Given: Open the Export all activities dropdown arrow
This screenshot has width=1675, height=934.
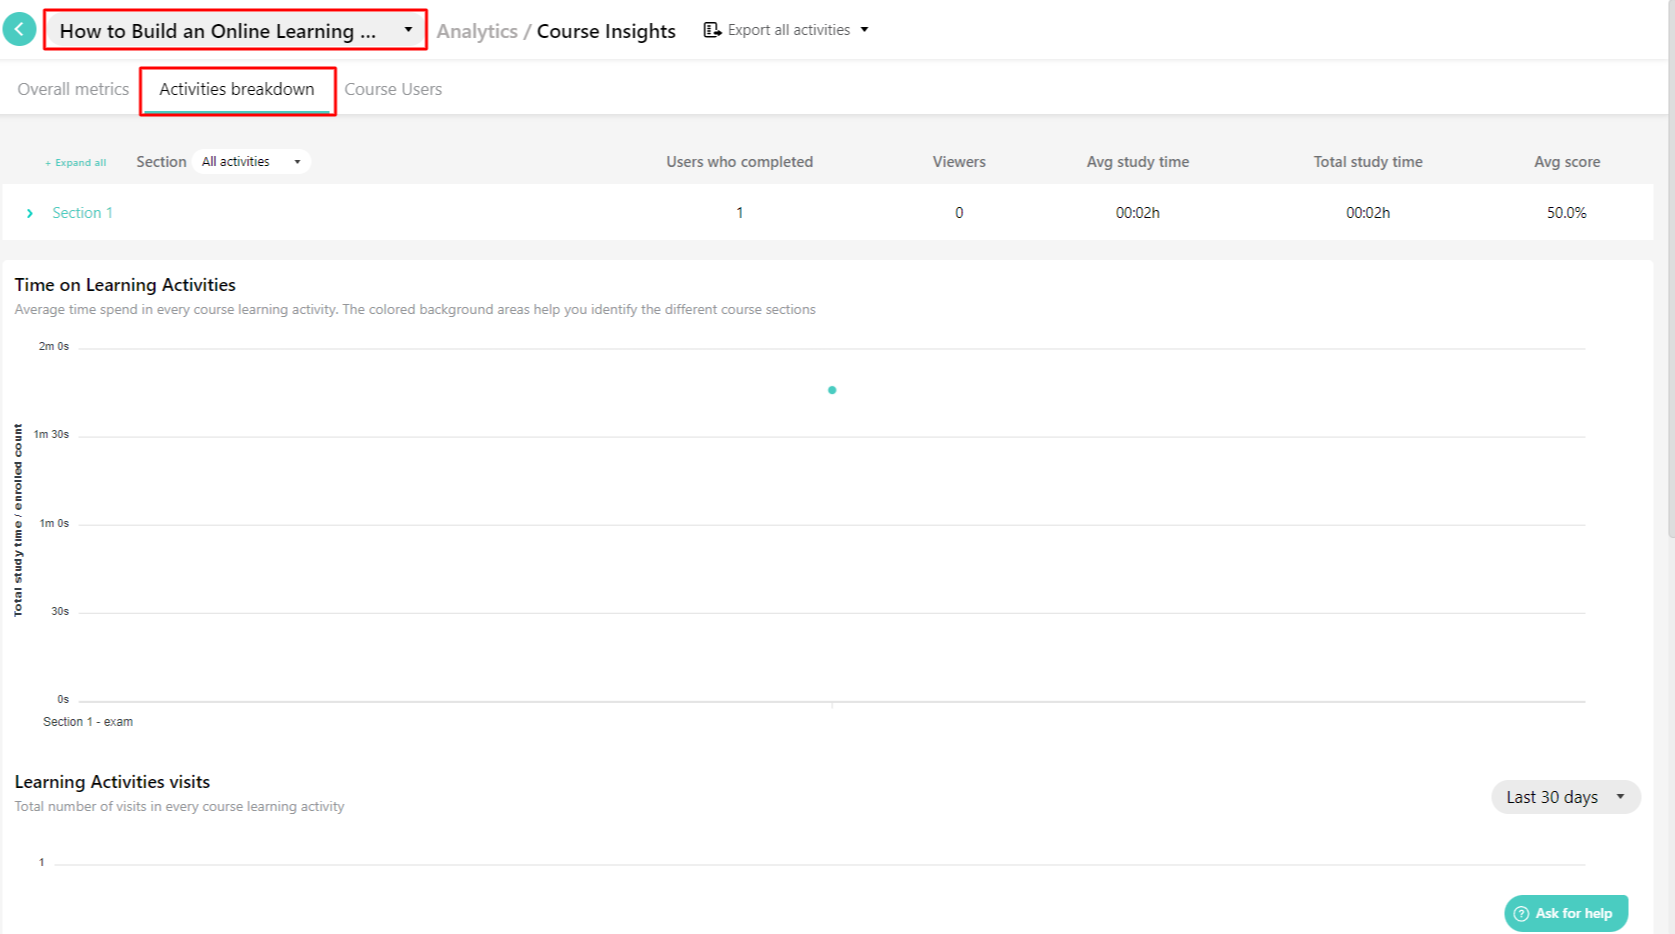Looking at the screenshot, I should pos(864,30).
